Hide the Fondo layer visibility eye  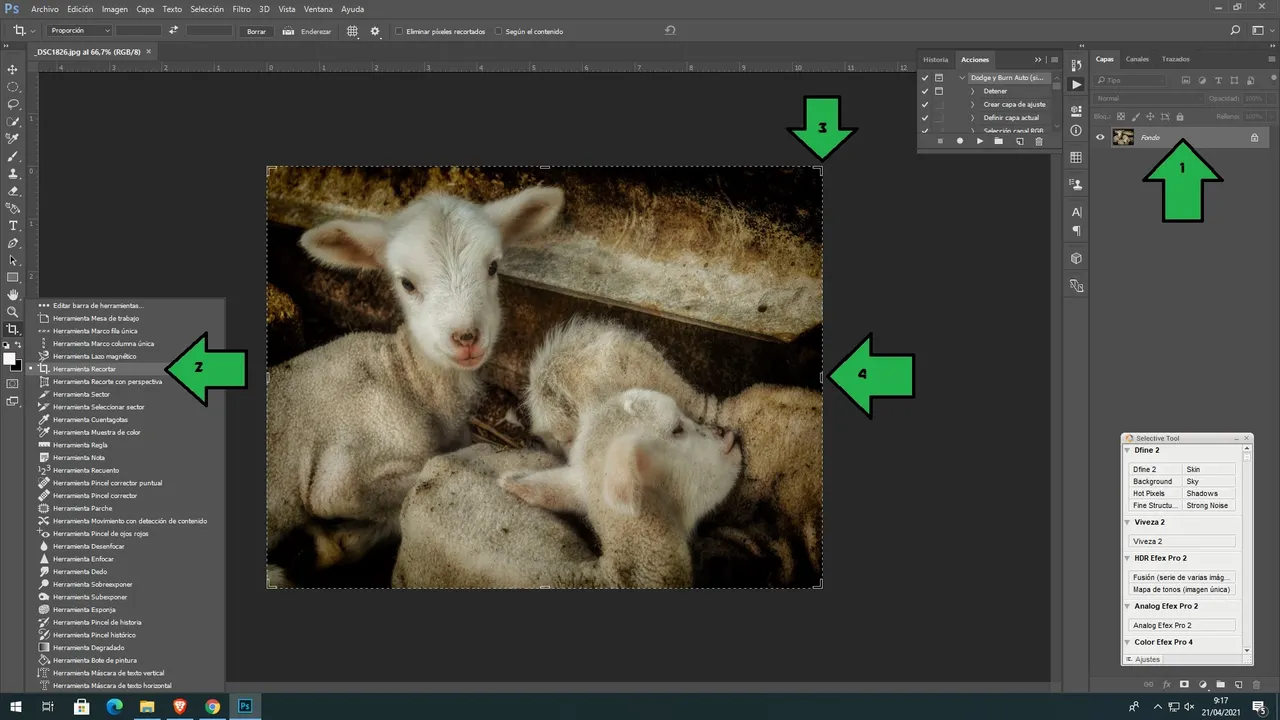tap(1100, 137)
